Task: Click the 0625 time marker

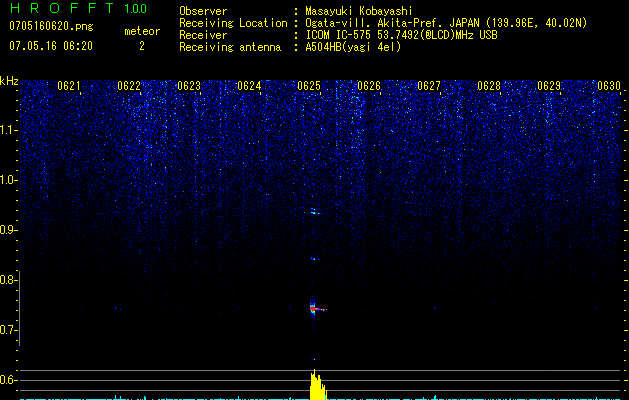Action: [x=309, y=86]
